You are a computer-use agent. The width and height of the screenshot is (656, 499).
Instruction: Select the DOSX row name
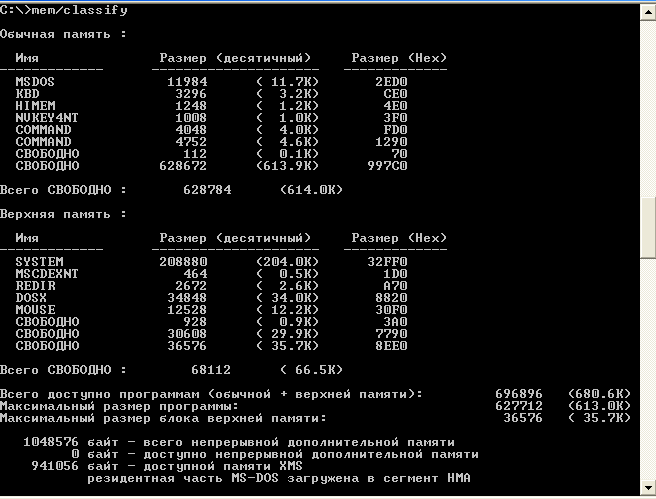coord(31,298)
